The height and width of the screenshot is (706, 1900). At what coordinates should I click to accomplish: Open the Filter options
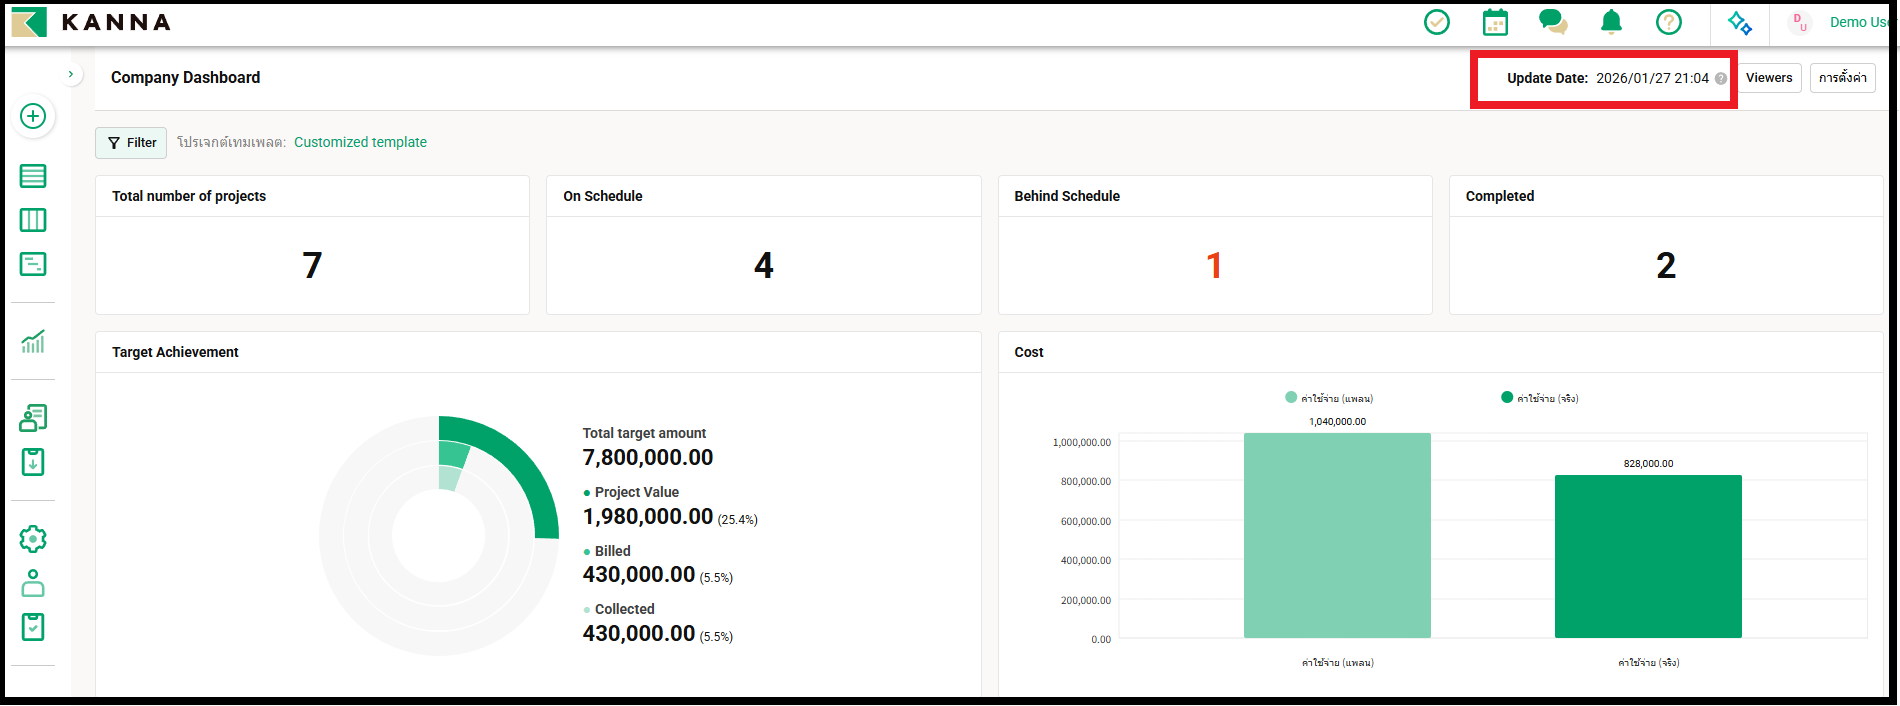[131, 143]
